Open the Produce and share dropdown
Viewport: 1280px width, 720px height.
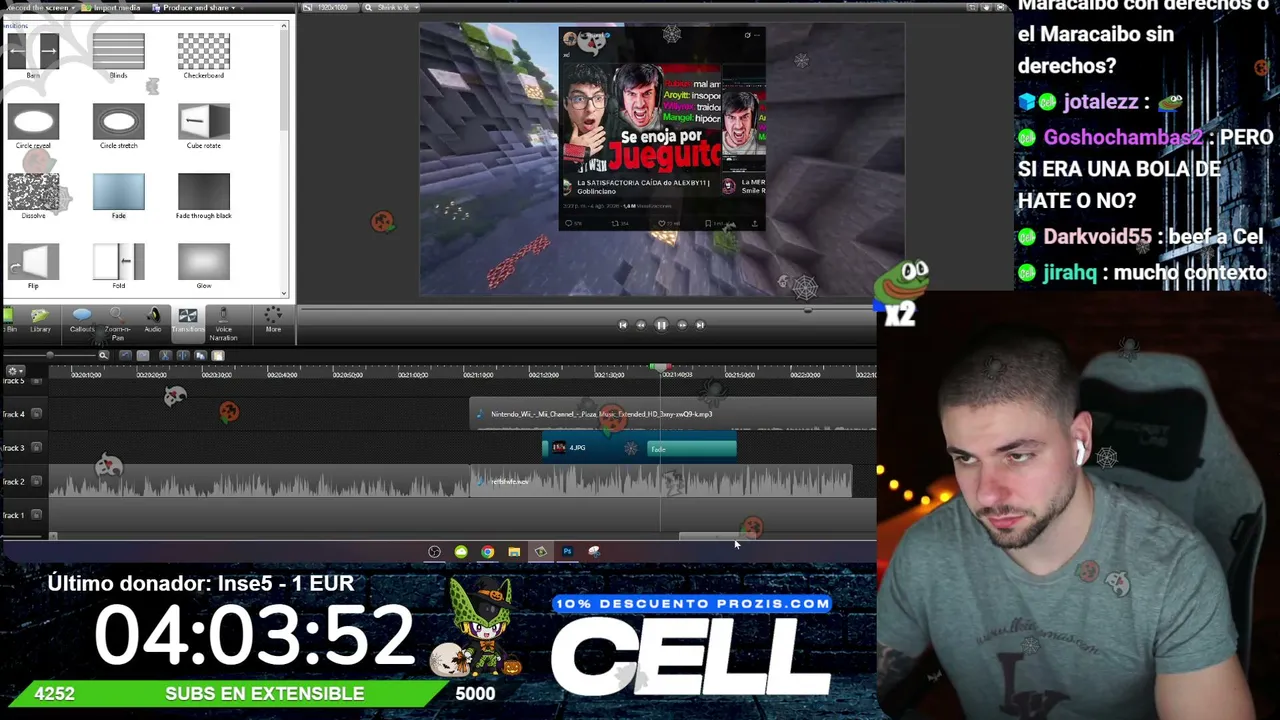coord(195,8)
